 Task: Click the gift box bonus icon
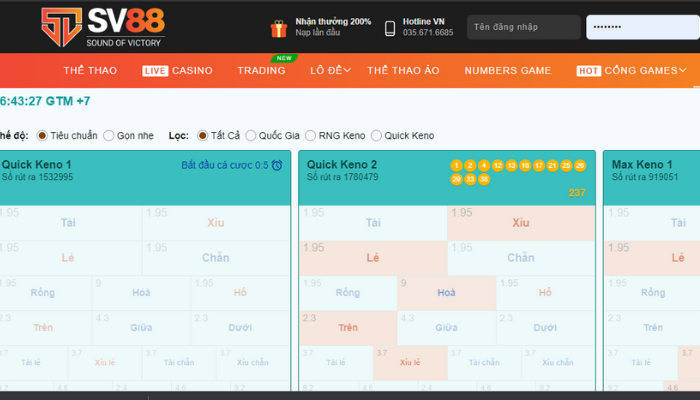coord(280,28)
